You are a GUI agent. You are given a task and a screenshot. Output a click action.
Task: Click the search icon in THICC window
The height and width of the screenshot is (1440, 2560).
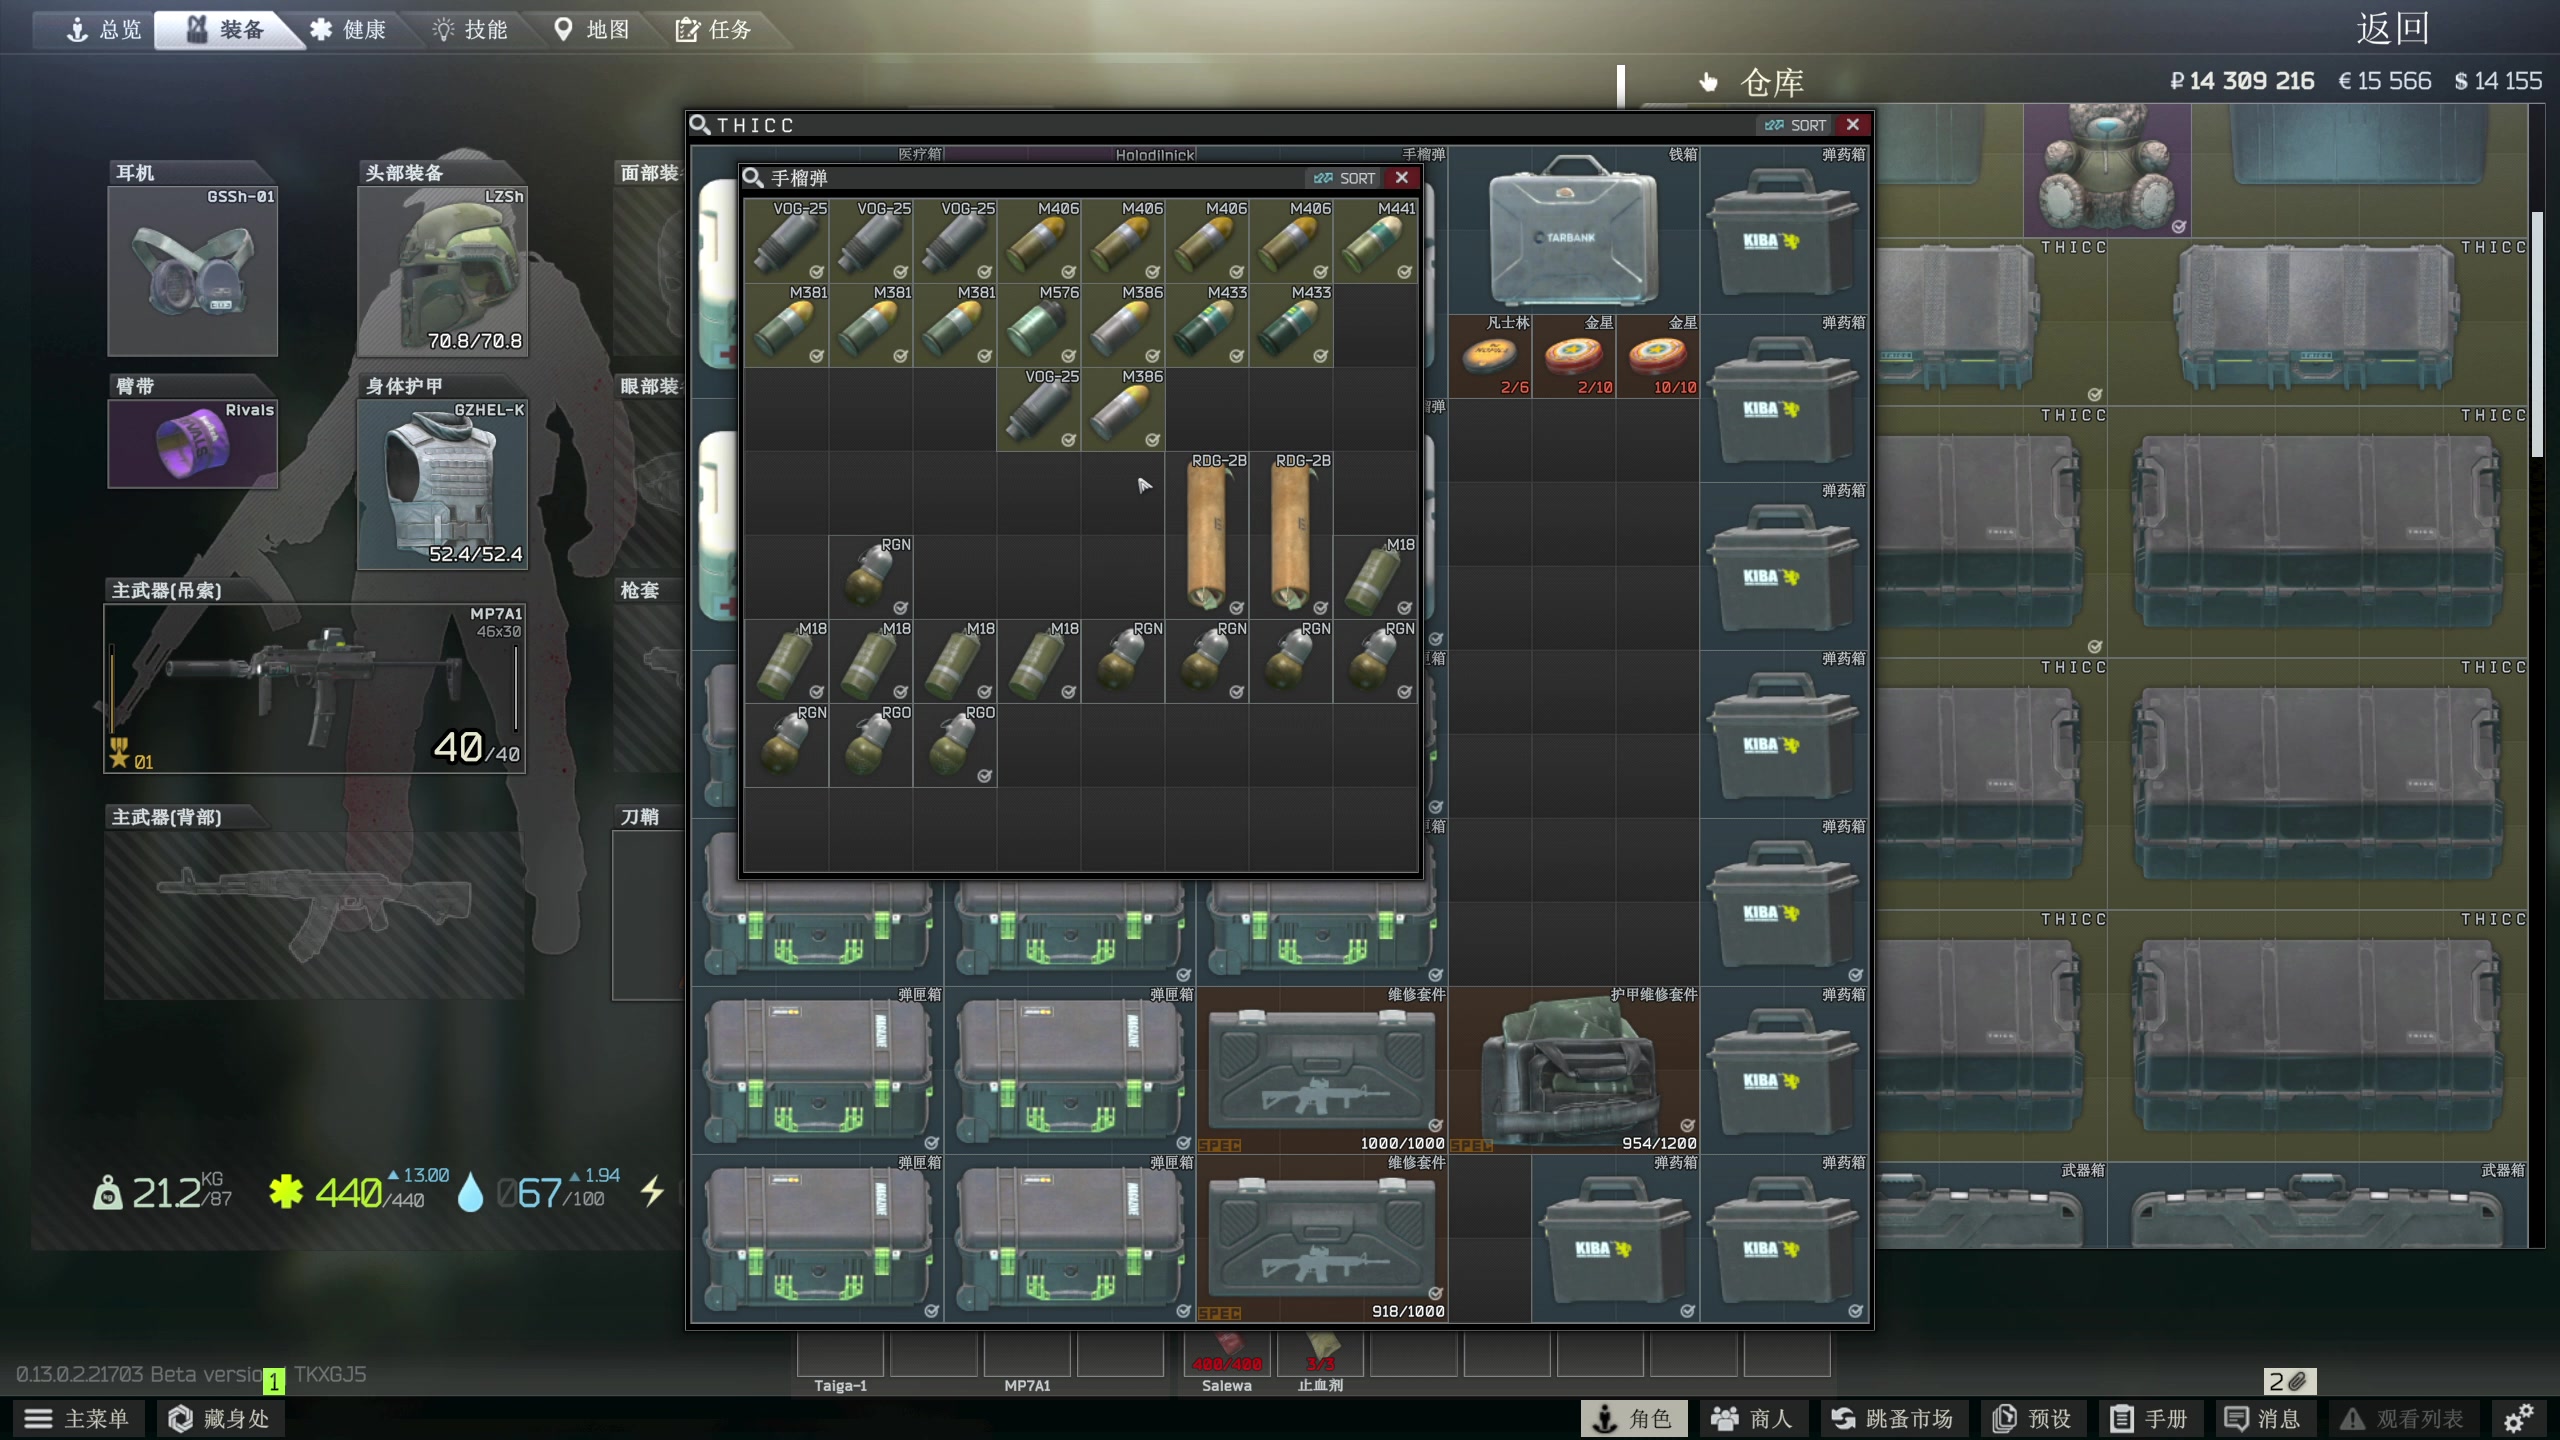coord(700,125)
